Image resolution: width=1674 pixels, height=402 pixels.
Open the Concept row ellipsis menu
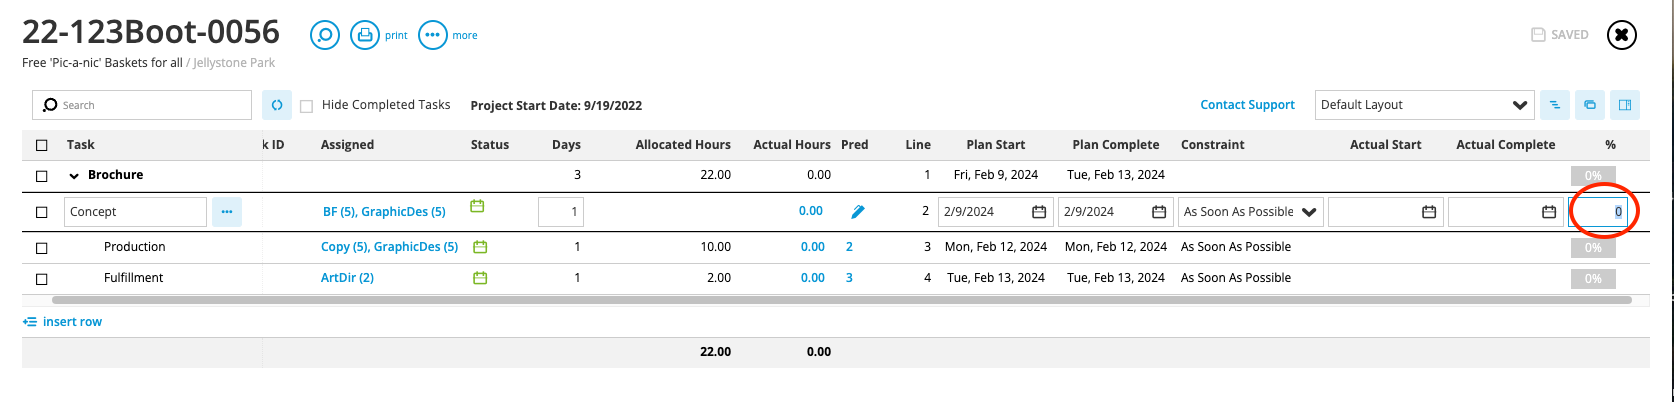(x=227, y=212)
